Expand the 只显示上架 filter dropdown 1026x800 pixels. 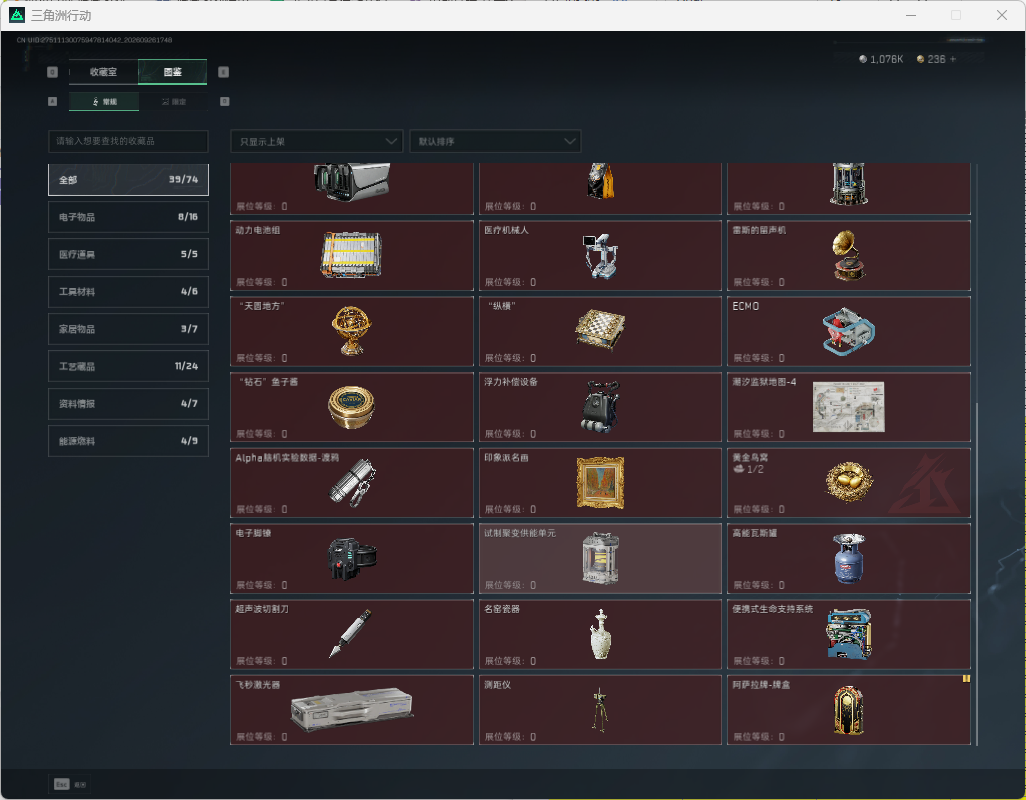point(317,141)
